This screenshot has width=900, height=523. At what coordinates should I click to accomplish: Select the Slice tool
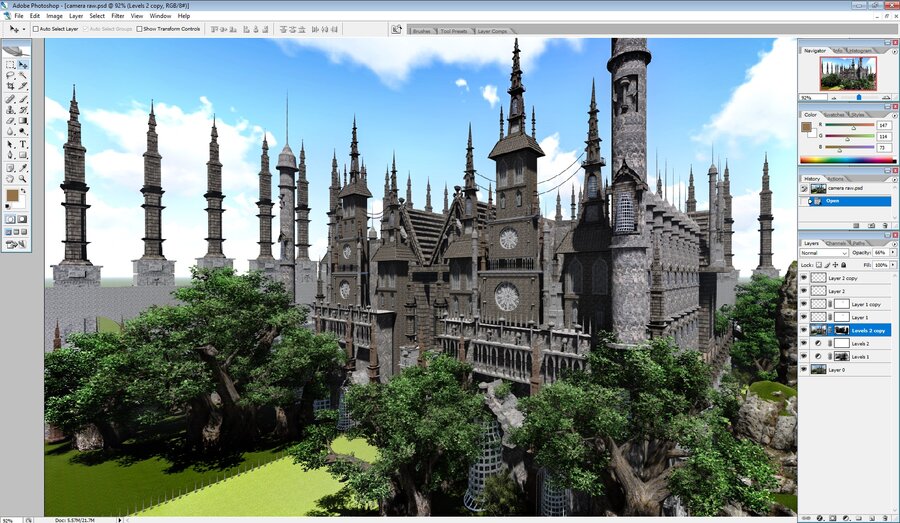pos(23,85)
